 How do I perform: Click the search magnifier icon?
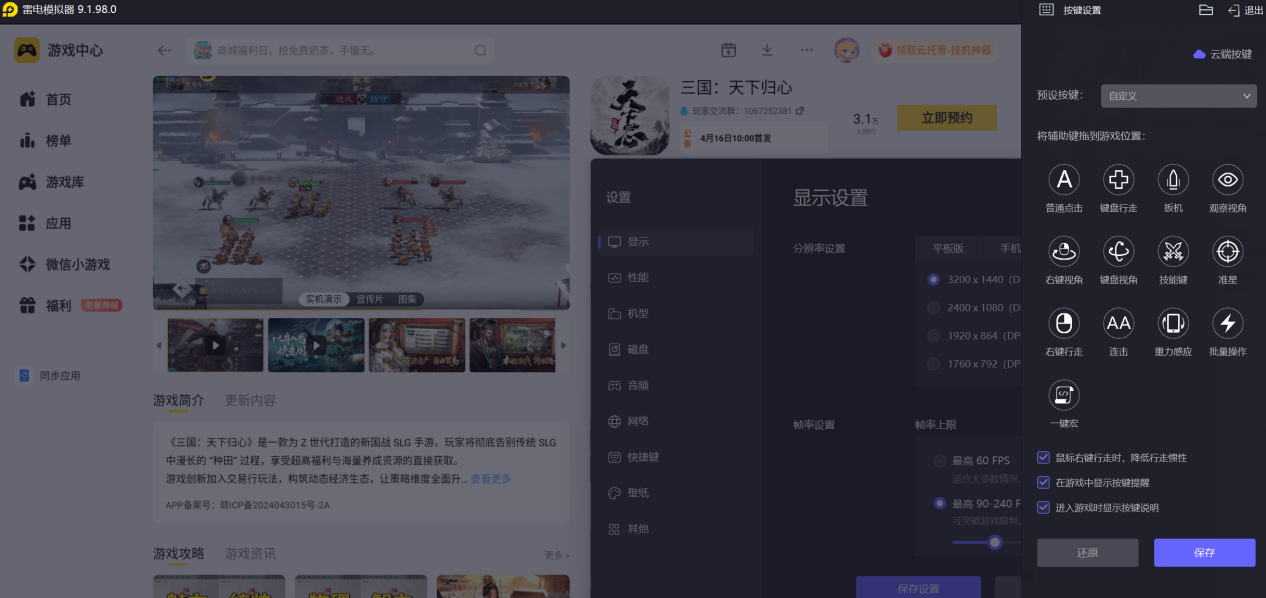tap(481, 50)
